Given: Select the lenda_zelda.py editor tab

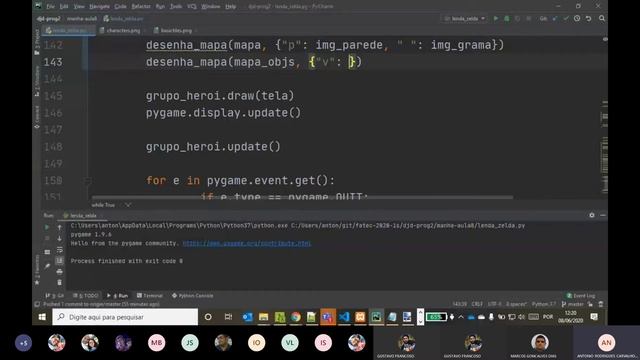Looking at the screenshot, I should [x=69, y=30].
